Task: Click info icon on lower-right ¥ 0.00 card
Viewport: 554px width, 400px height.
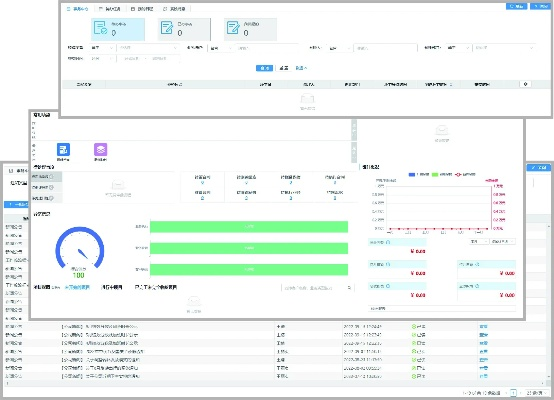Action: 477,286
